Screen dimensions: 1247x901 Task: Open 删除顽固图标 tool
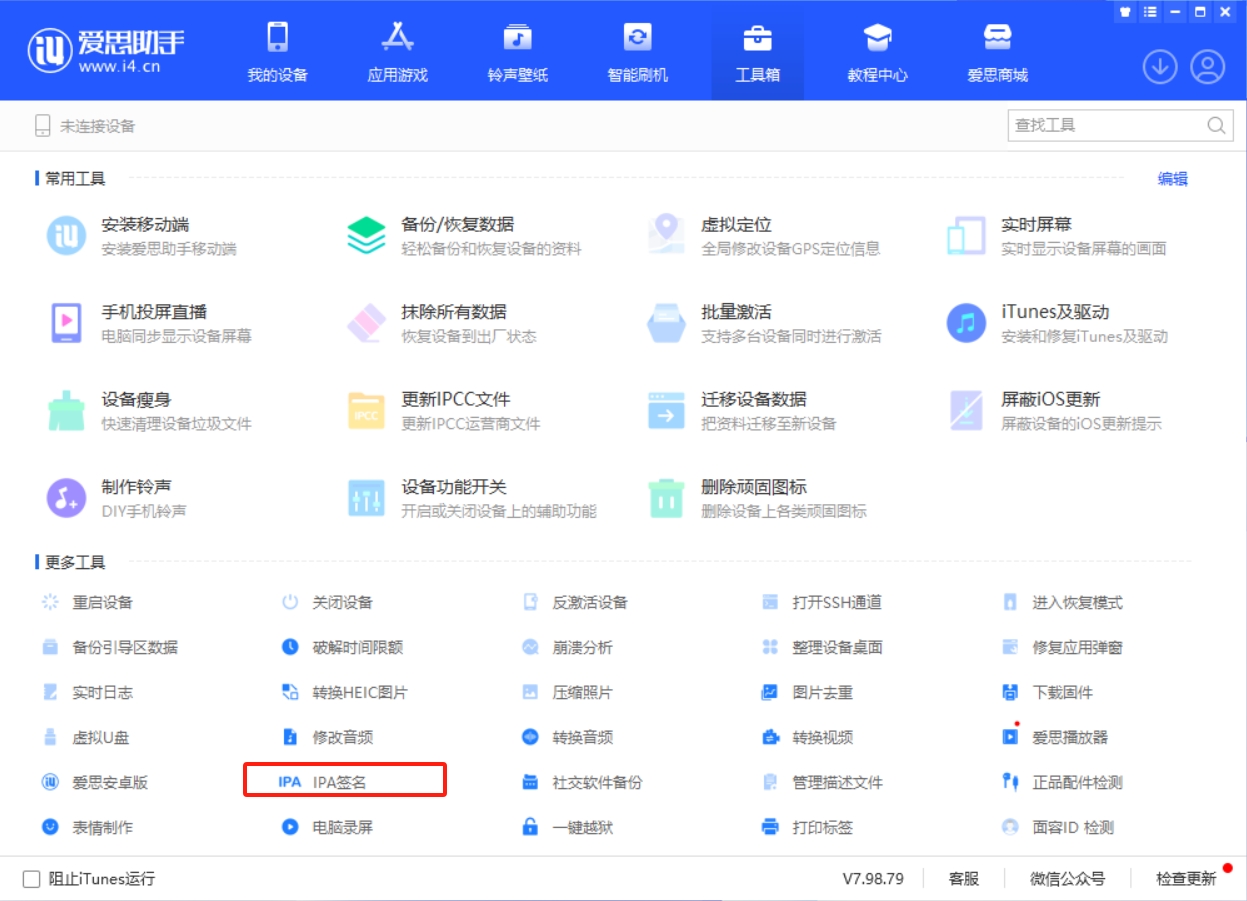(756, 498)
